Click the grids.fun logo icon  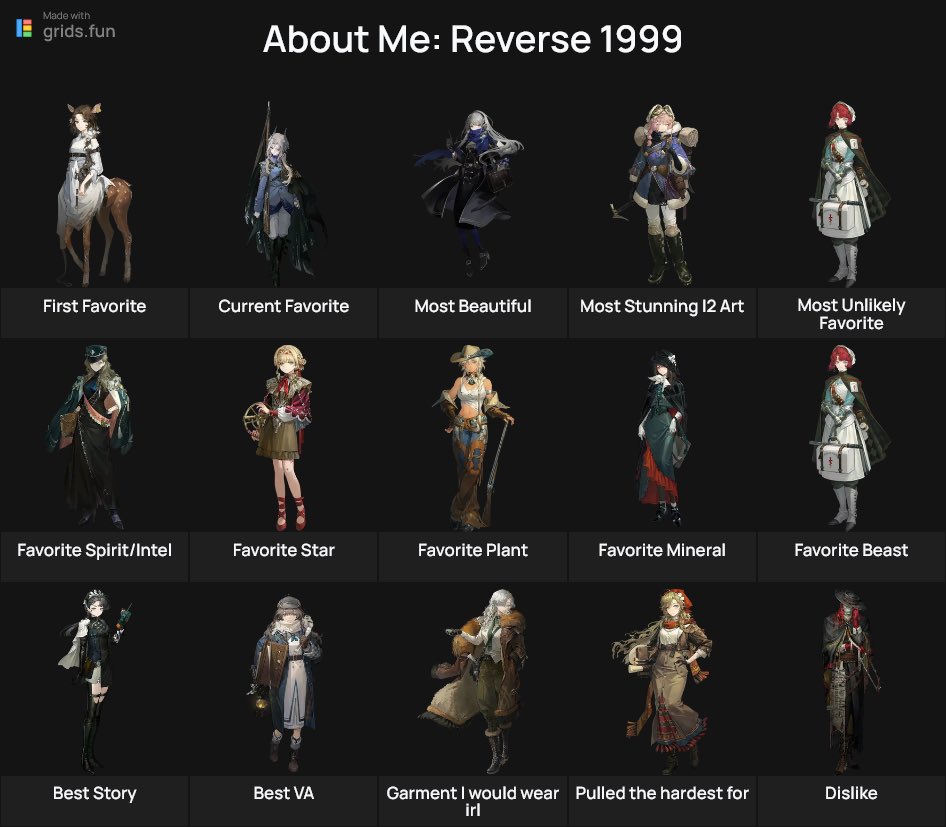(x=24, y=28)
